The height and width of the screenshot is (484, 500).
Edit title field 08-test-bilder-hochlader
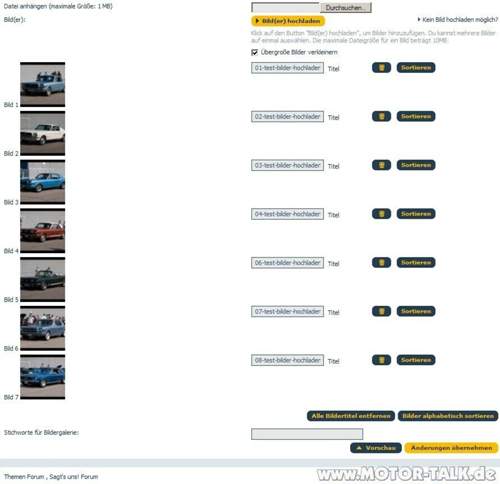coord(287,360)
